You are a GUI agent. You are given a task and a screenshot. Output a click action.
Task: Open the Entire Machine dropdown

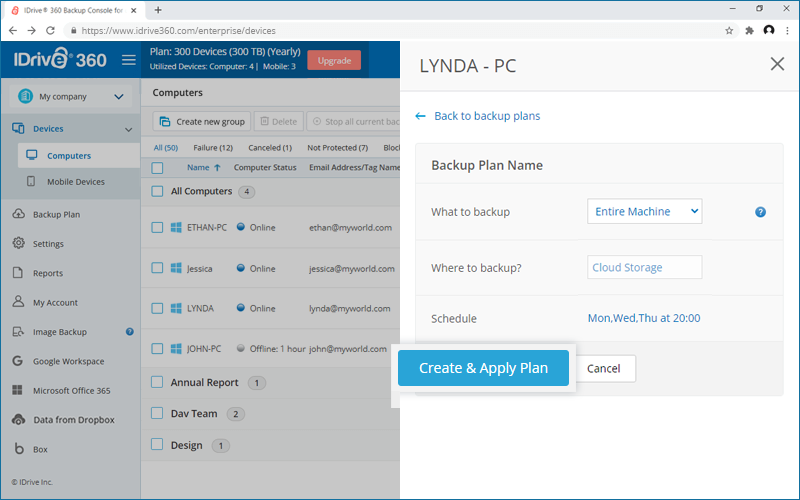[644, 211]
